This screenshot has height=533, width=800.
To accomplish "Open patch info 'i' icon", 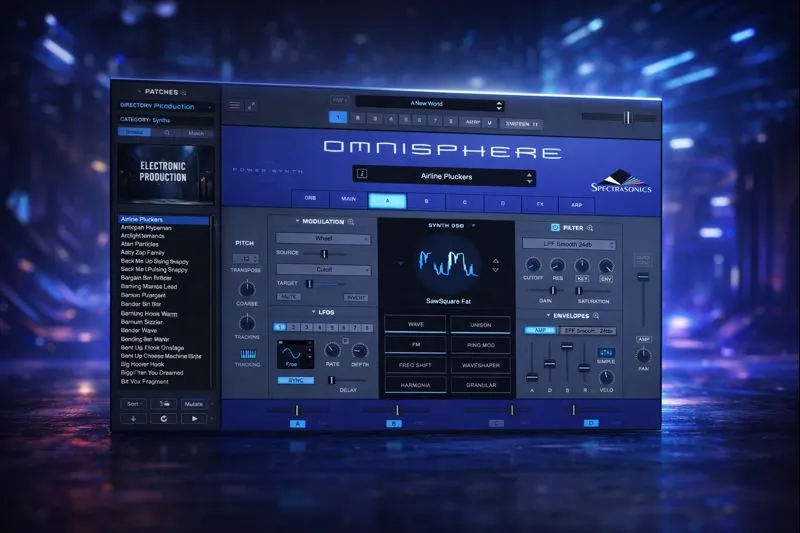I will tap(362, 173).
